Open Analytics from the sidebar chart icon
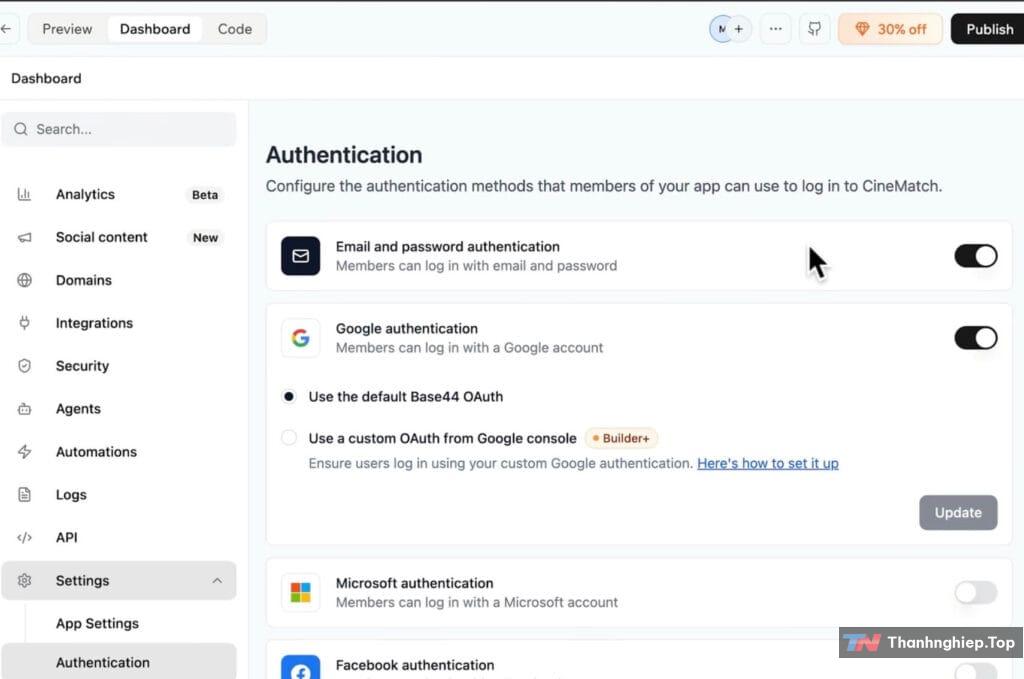1024x679 pixels. click(x=24, y=195)
